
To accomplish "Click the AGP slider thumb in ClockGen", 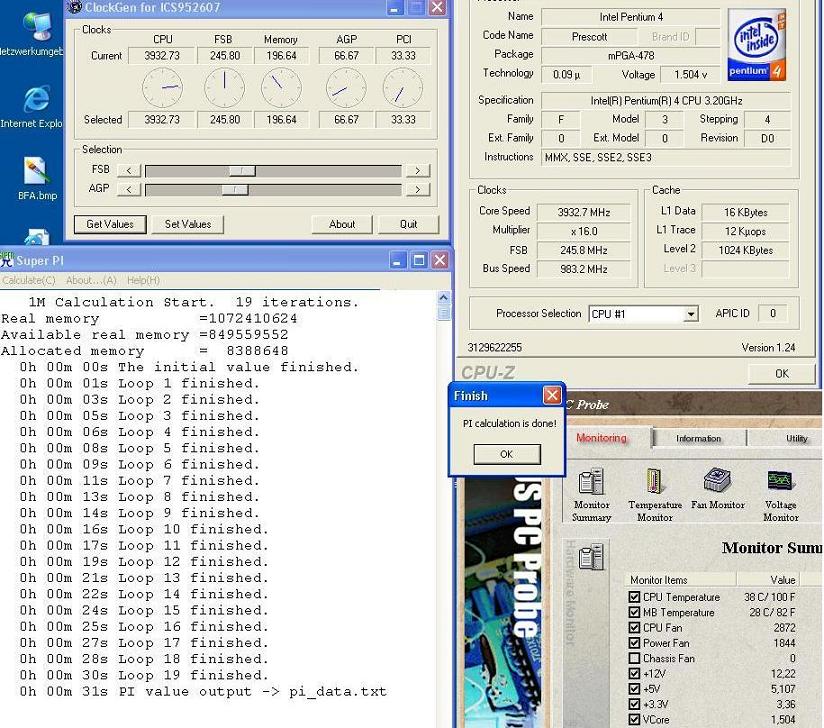I will (x=235, y=189).
